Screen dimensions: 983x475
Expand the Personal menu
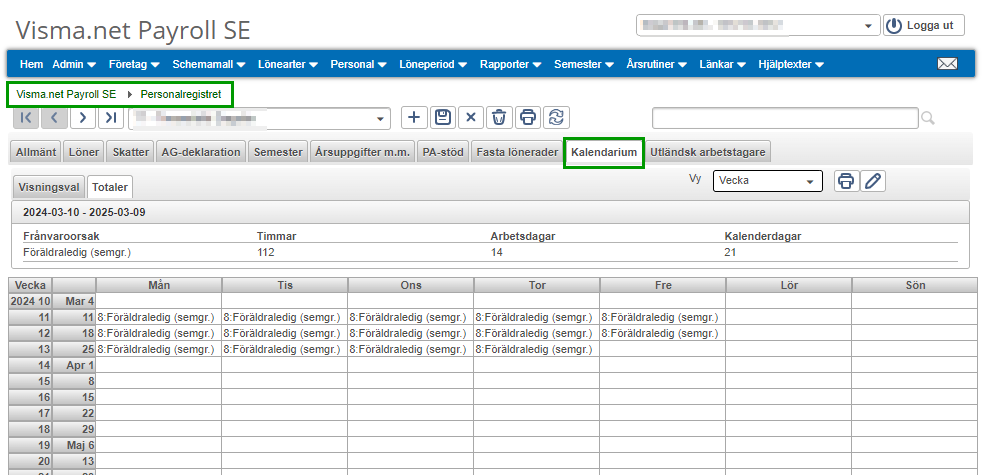[359, 64]
